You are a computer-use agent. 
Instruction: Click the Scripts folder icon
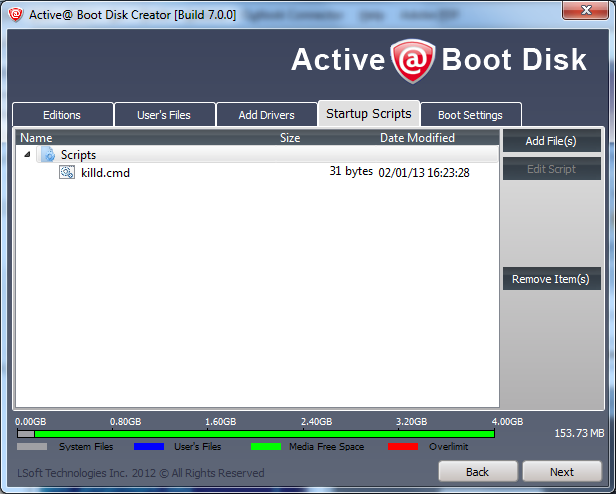point(48,154)
